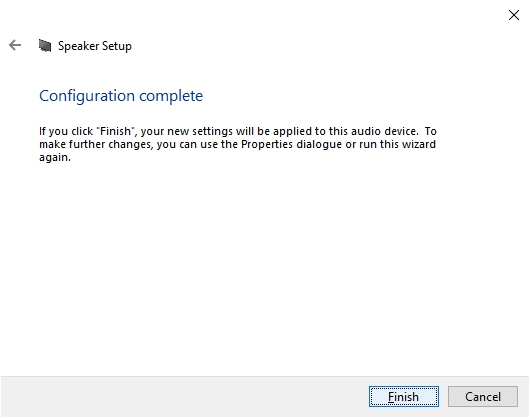Screen dimensions: 530x418
Task: Close the Speaker Setup wizard window
Action: coord(514,15)
